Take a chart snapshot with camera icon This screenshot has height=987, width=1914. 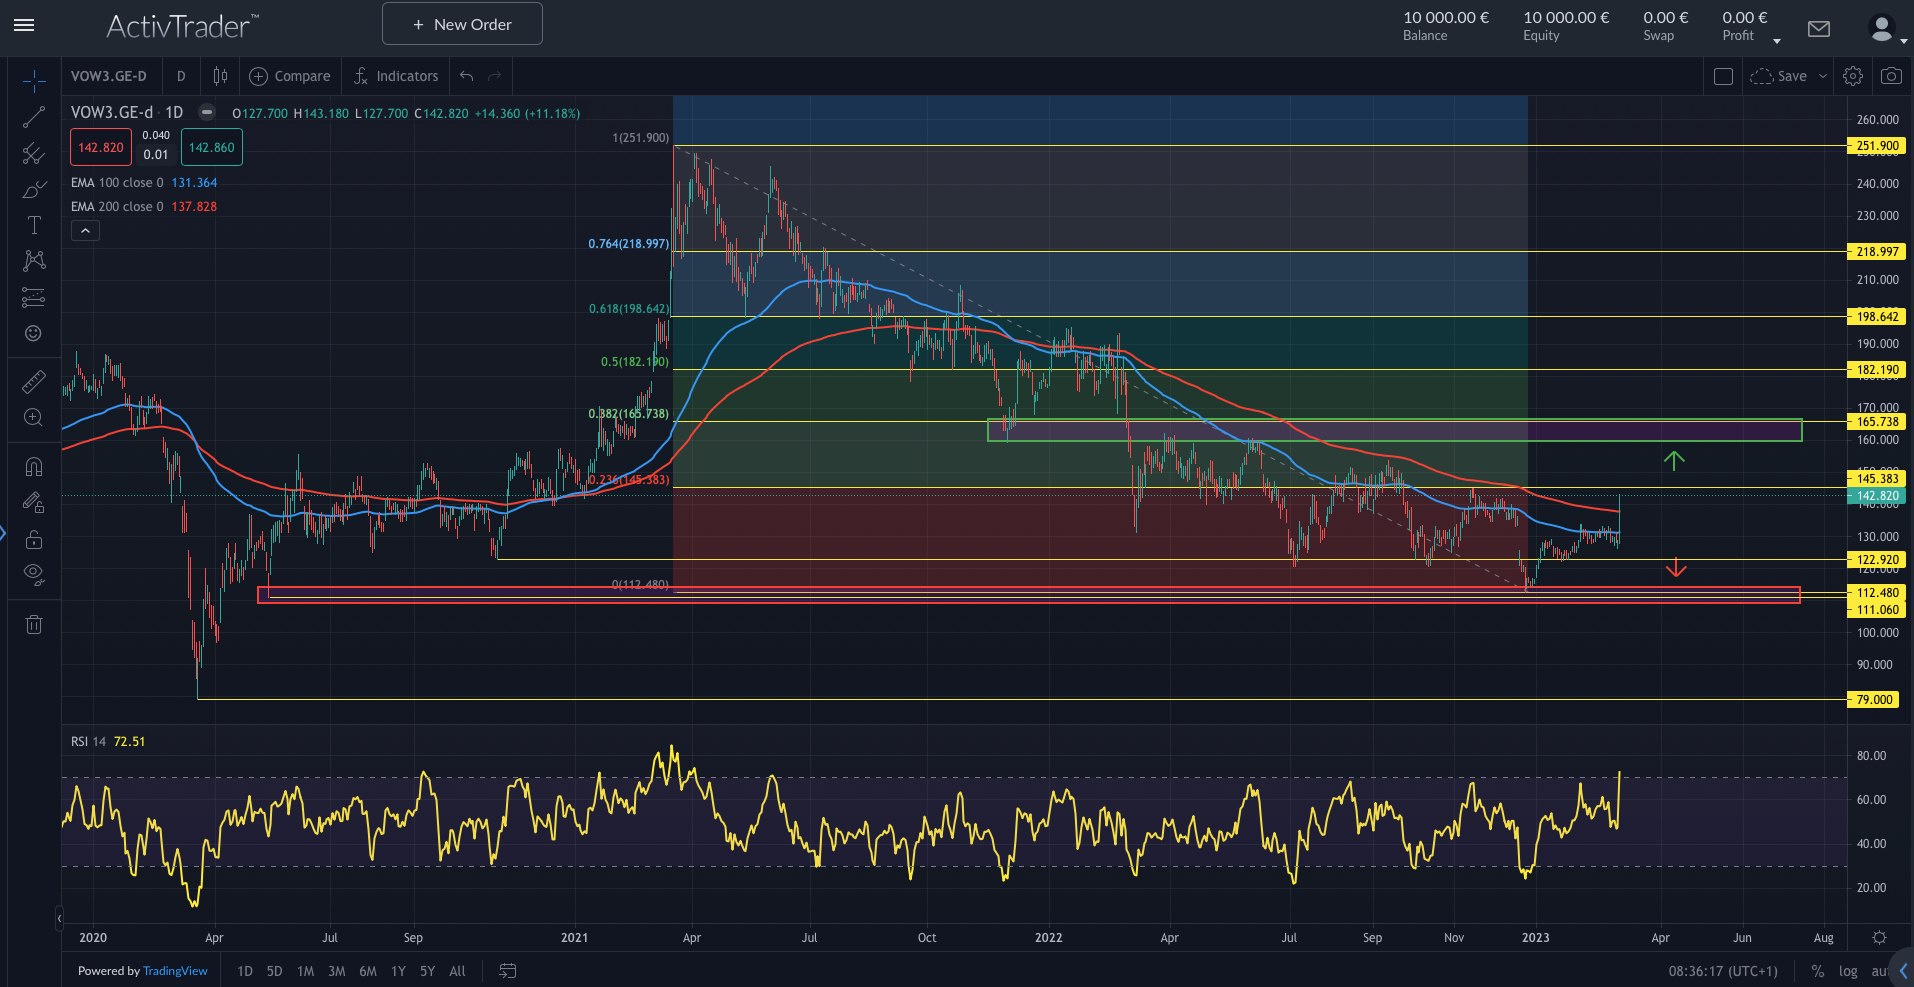1890,76
